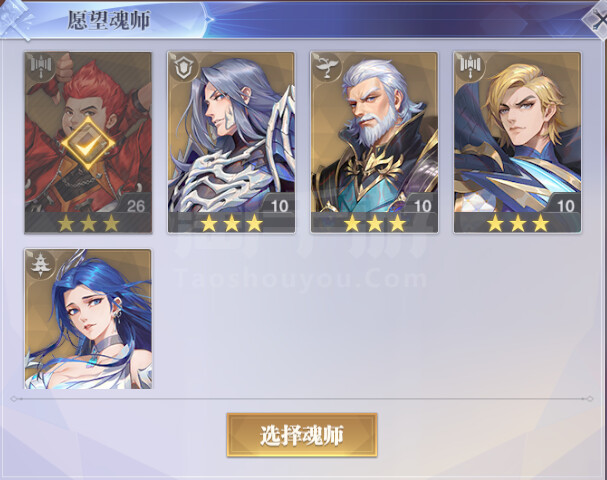Click attack class icon on red-haired card
607x480 pixels.
tap(41, 66)
